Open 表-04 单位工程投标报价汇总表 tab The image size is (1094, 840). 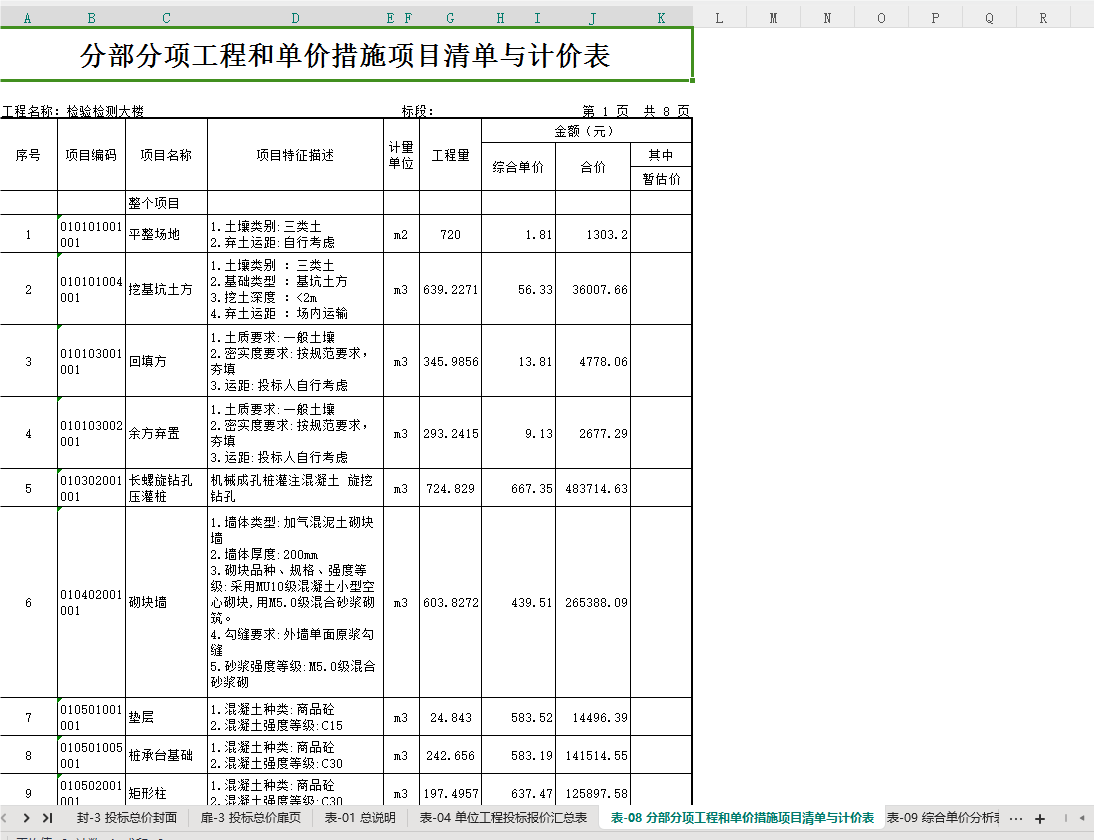point(503,818)
